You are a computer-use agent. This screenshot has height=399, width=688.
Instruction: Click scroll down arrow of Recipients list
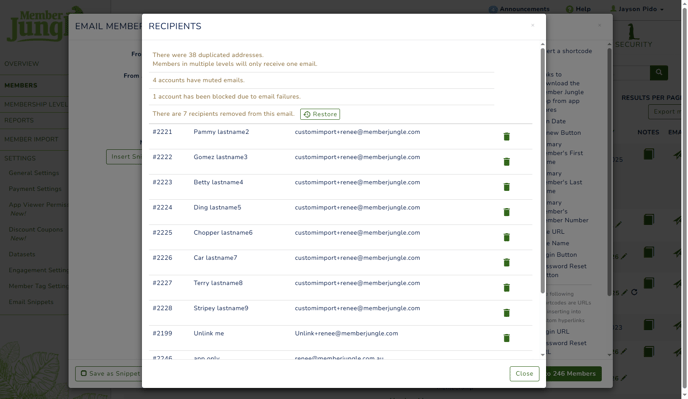click(x=542, y=355)
